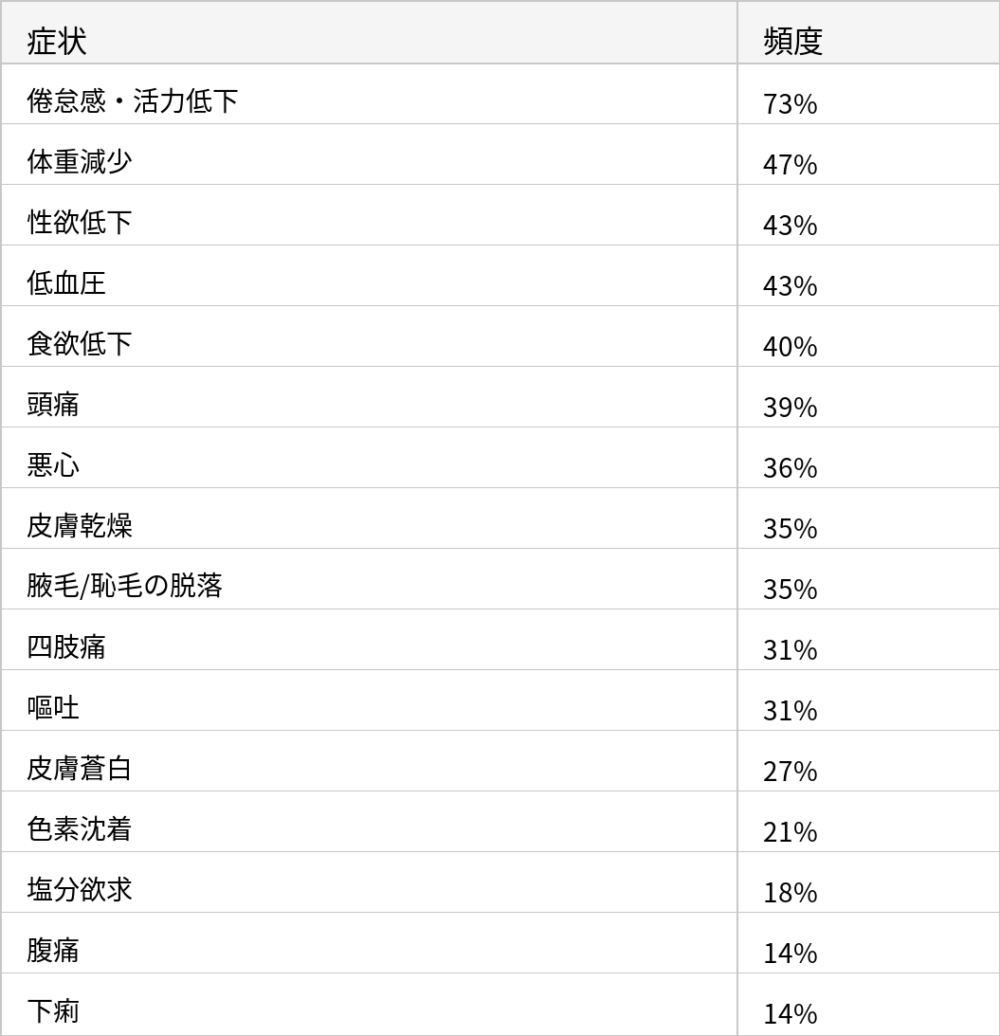Select the 塩分欲求 symptom cell
This screenshot has height=1036, width=1000.
pyautogui.click(x=79, y=889)
